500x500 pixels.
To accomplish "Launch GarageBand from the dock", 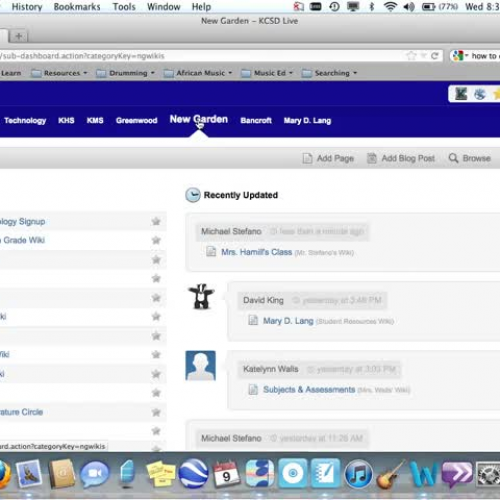I will click(390, 474).
